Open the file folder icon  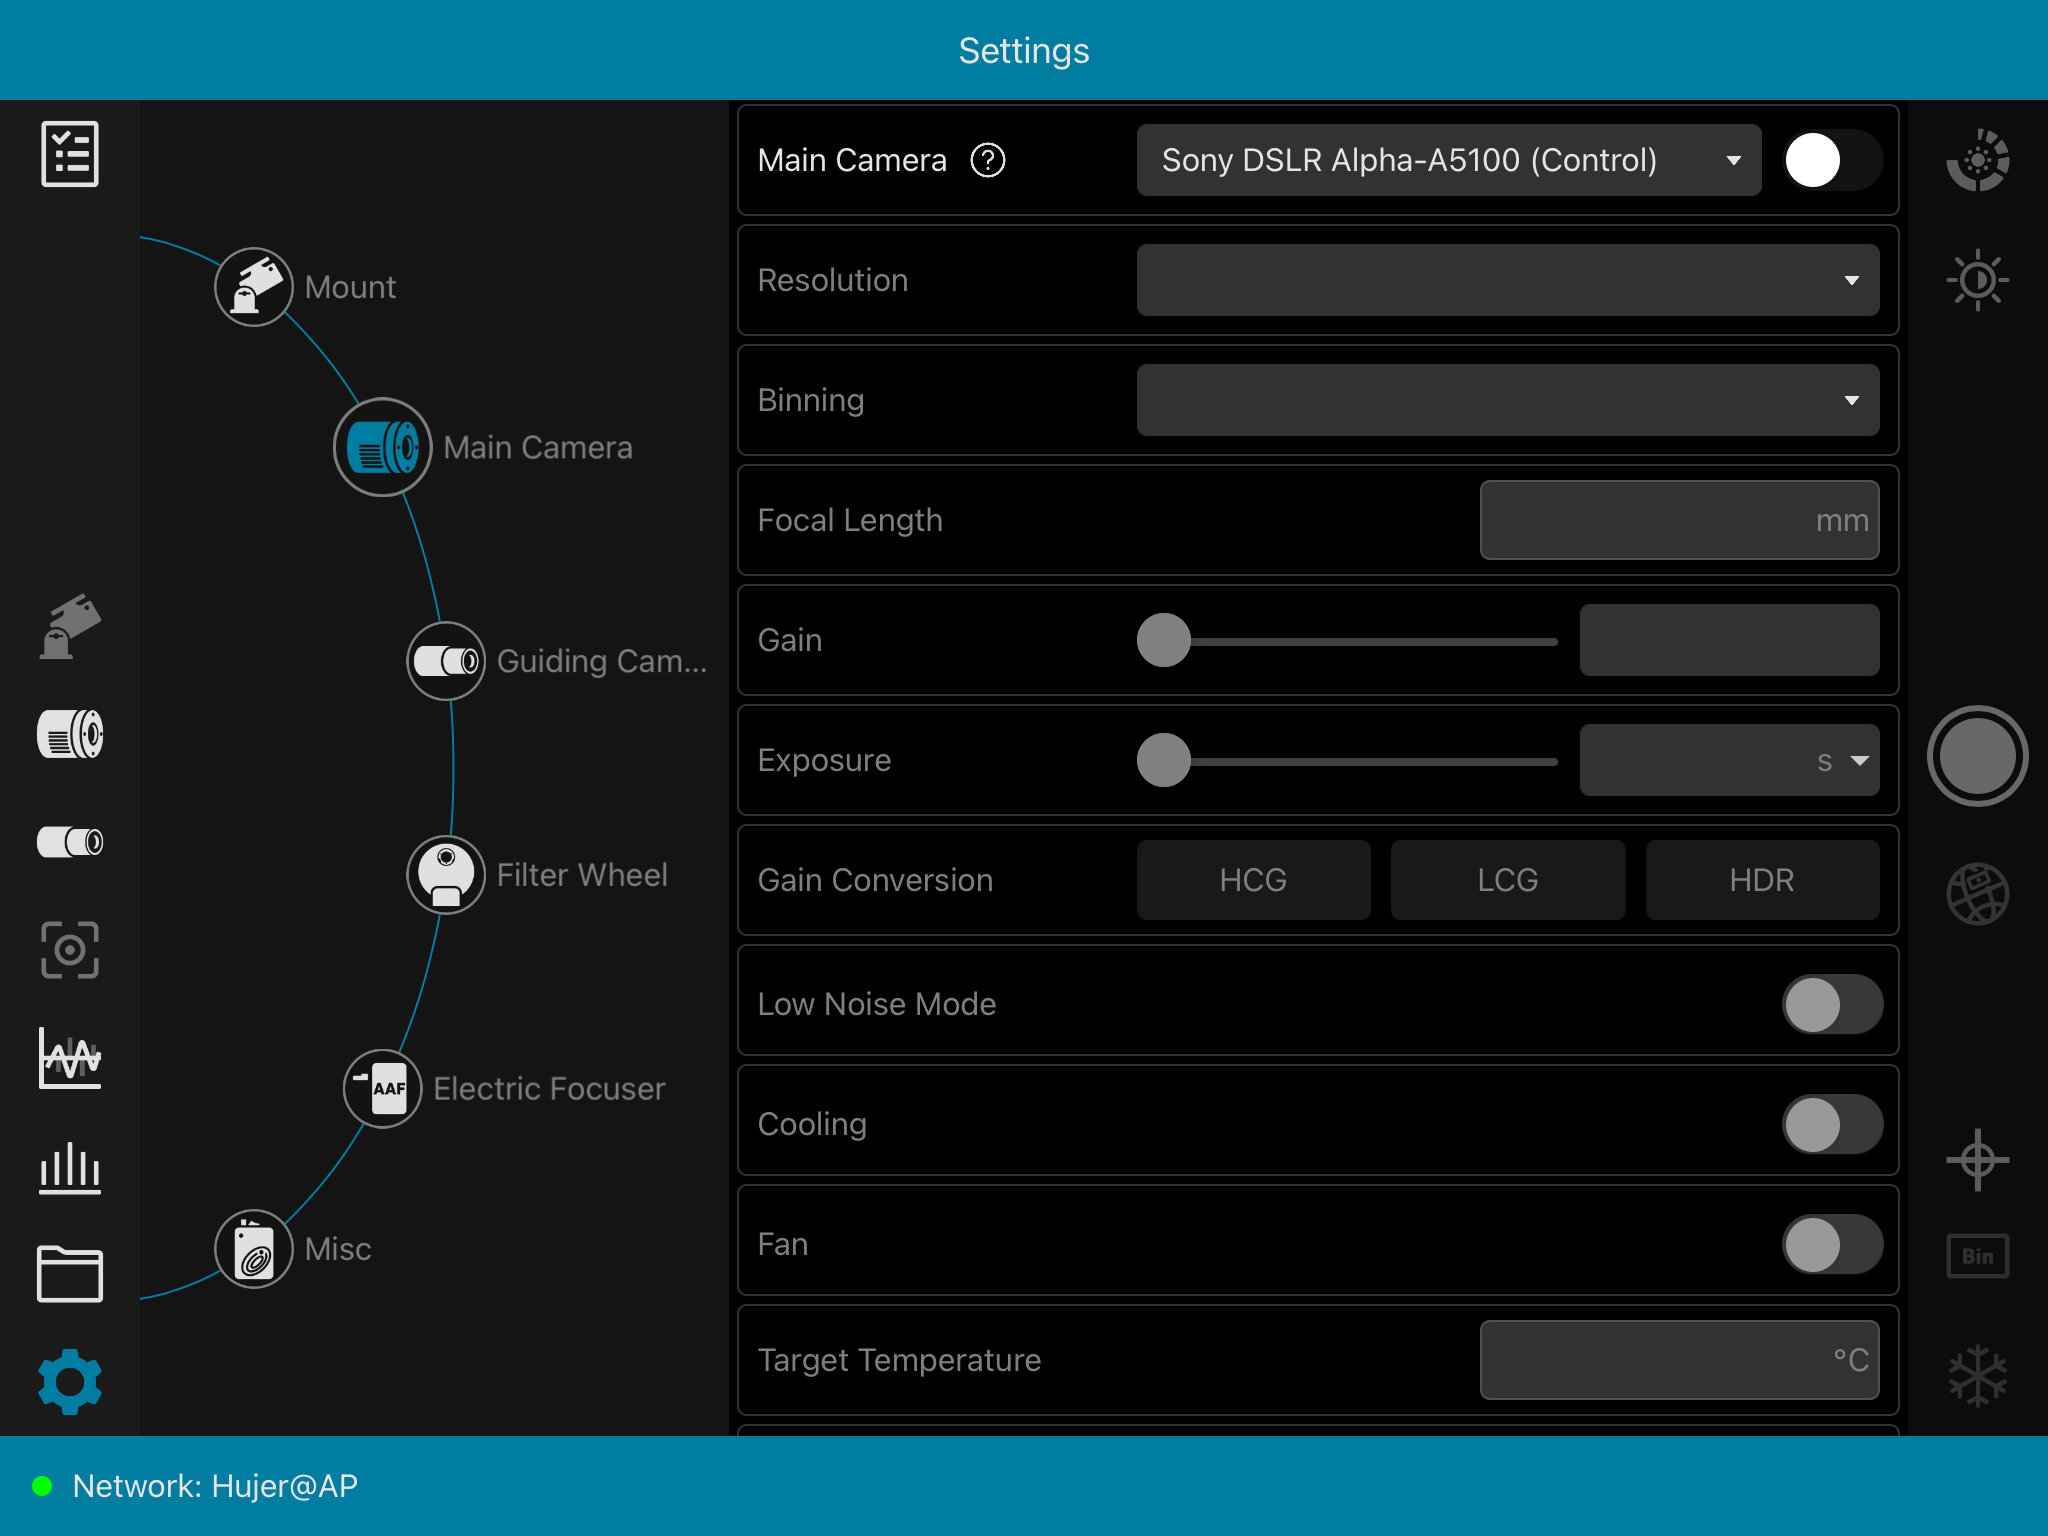pos(70,1274)
